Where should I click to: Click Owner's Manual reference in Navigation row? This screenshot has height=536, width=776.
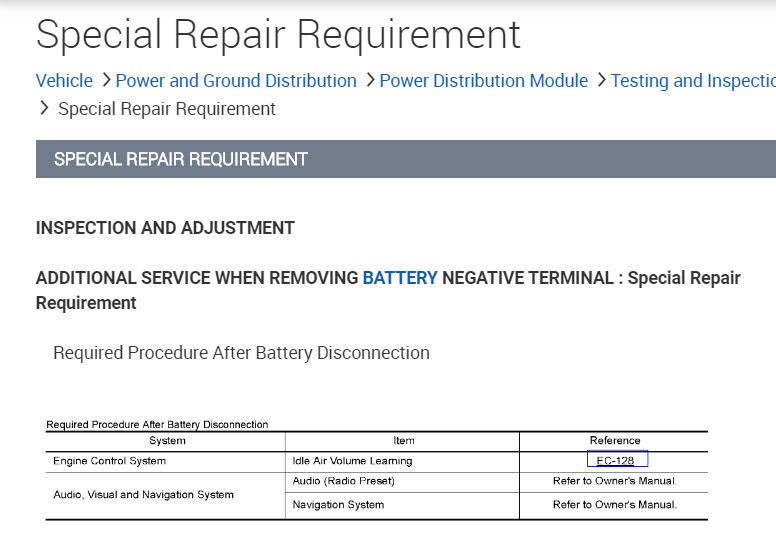(615, 505)
